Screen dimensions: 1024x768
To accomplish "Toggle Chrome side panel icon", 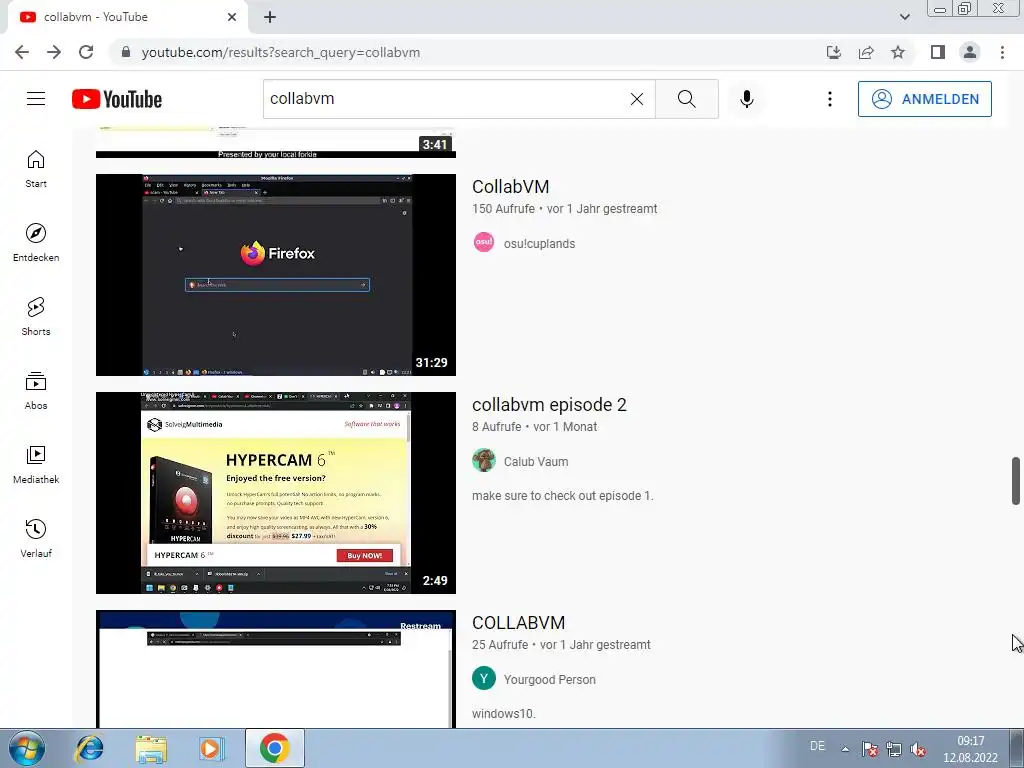I will pyautogui.click(x=938, y=52).
